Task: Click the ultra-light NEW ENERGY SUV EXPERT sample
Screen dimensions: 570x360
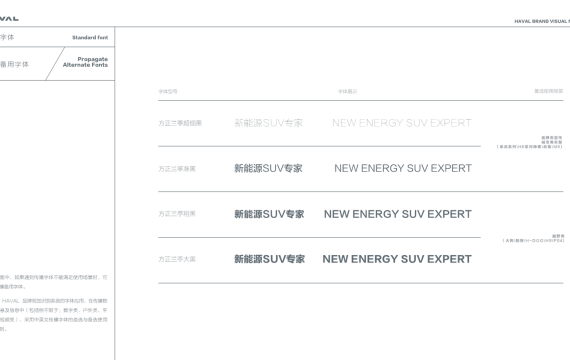Action: (x=402, y=123)
